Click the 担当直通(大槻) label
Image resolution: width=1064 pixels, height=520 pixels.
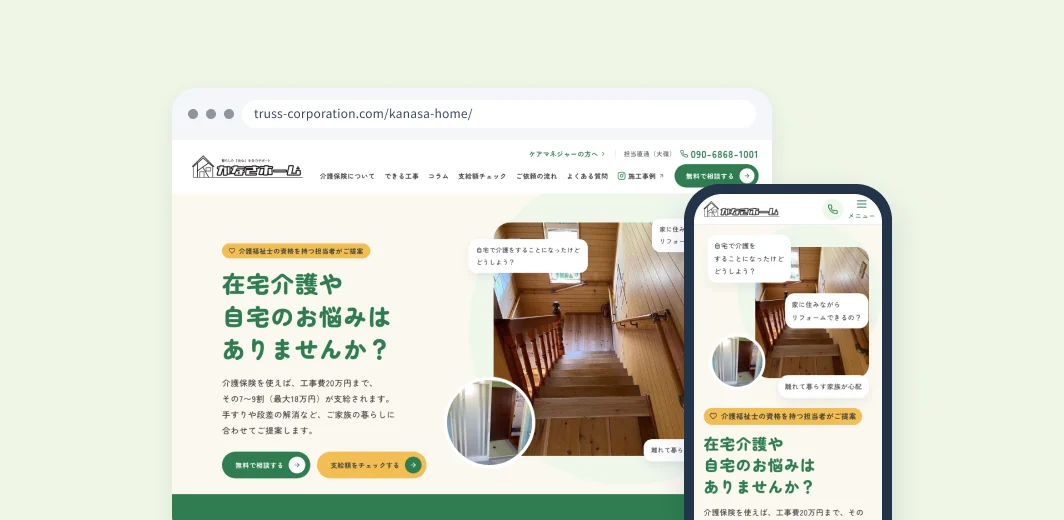pos(647,154)
